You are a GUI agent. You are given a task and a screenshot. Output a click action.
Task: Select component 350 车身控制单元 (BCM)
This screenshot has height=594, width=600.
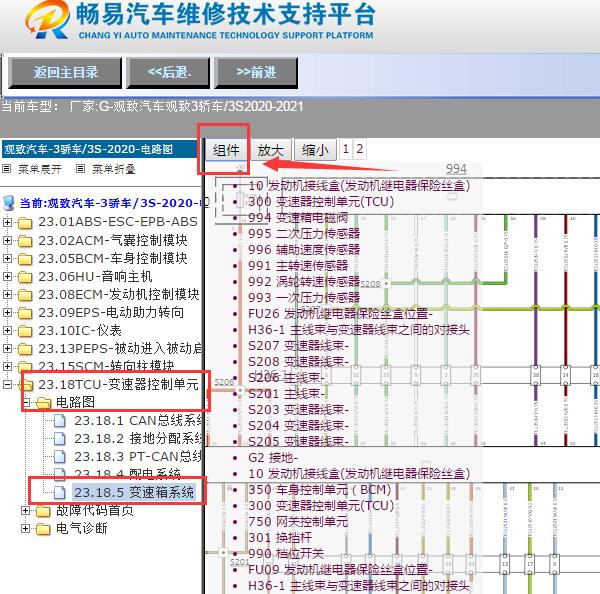pyautogui.click(x=320, y=490)
